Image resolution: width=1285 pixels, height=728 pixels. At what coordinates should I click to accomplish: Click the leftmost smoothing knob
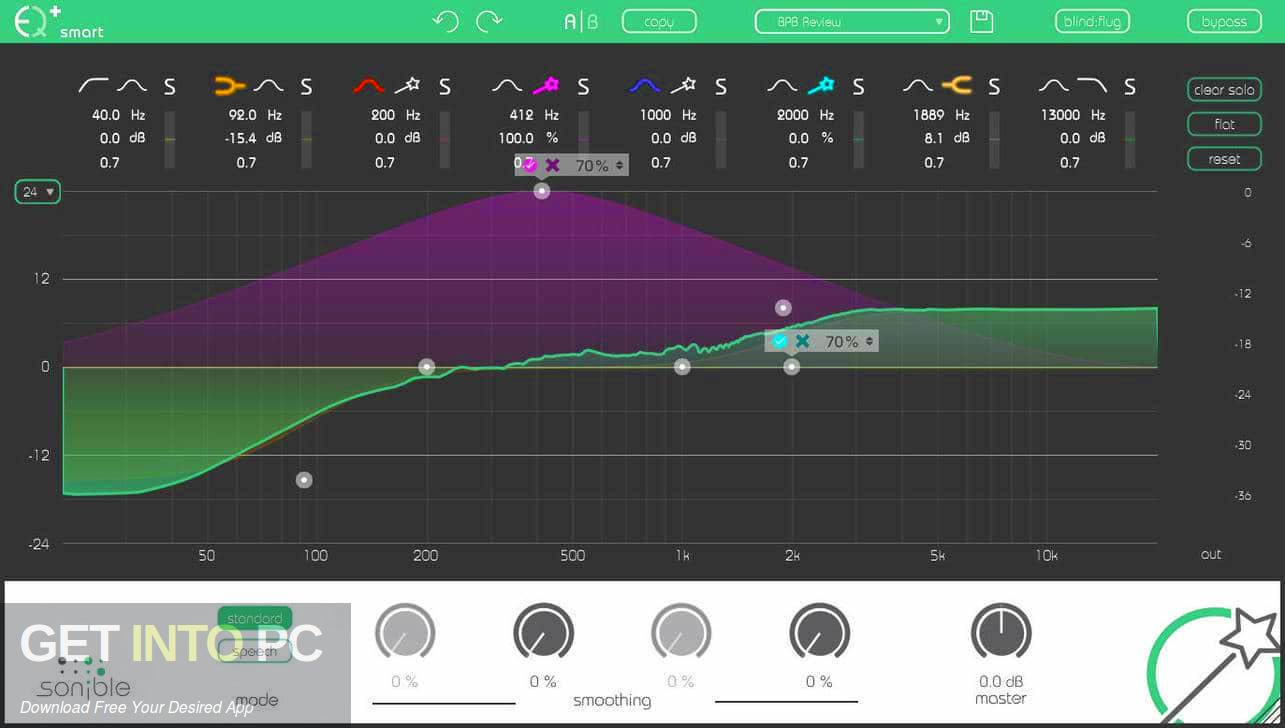405,632
